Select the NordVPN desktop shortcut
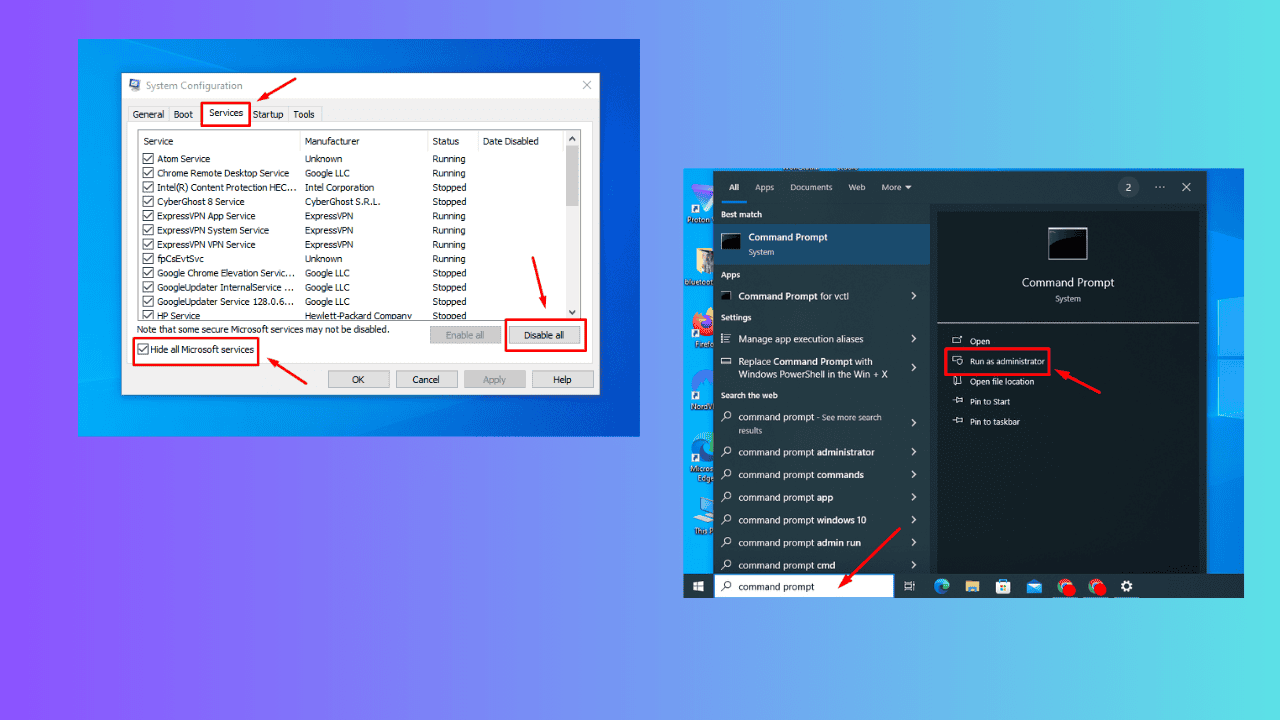The width and height of the screenshot is (1280, 720). click(x=702, y=388)
